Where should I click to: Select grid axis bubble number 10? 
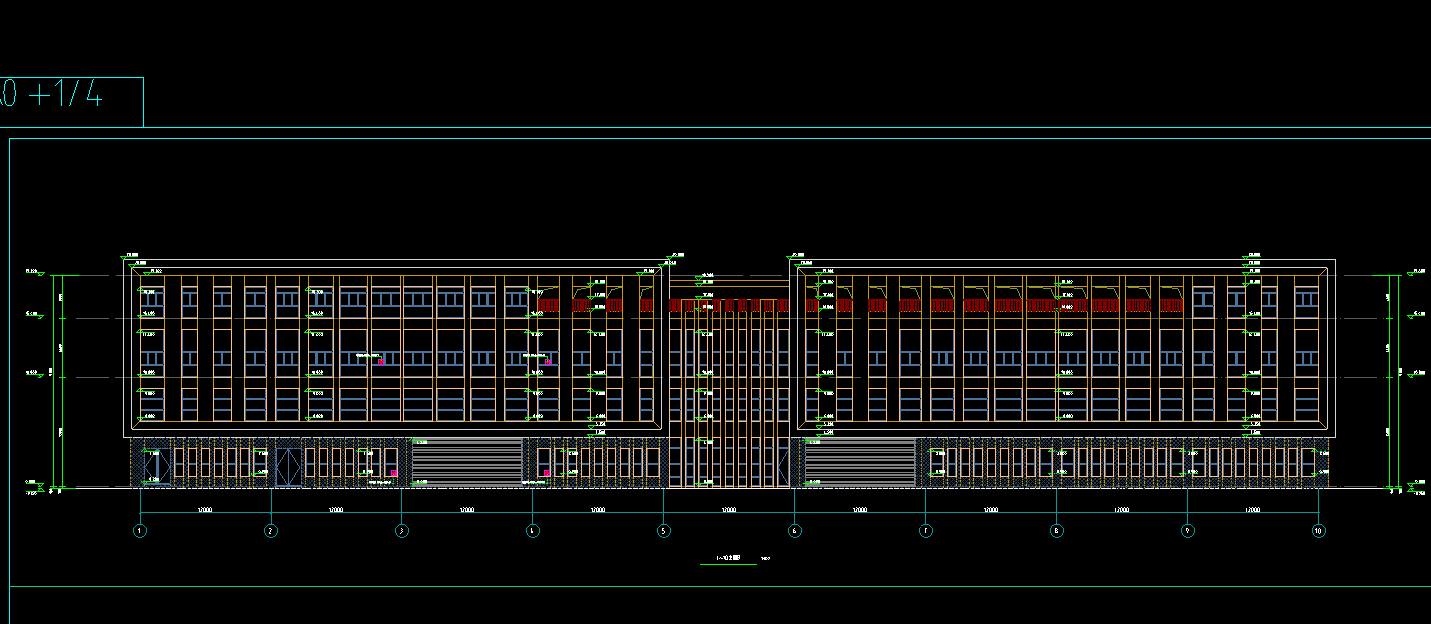point(1319,531)
